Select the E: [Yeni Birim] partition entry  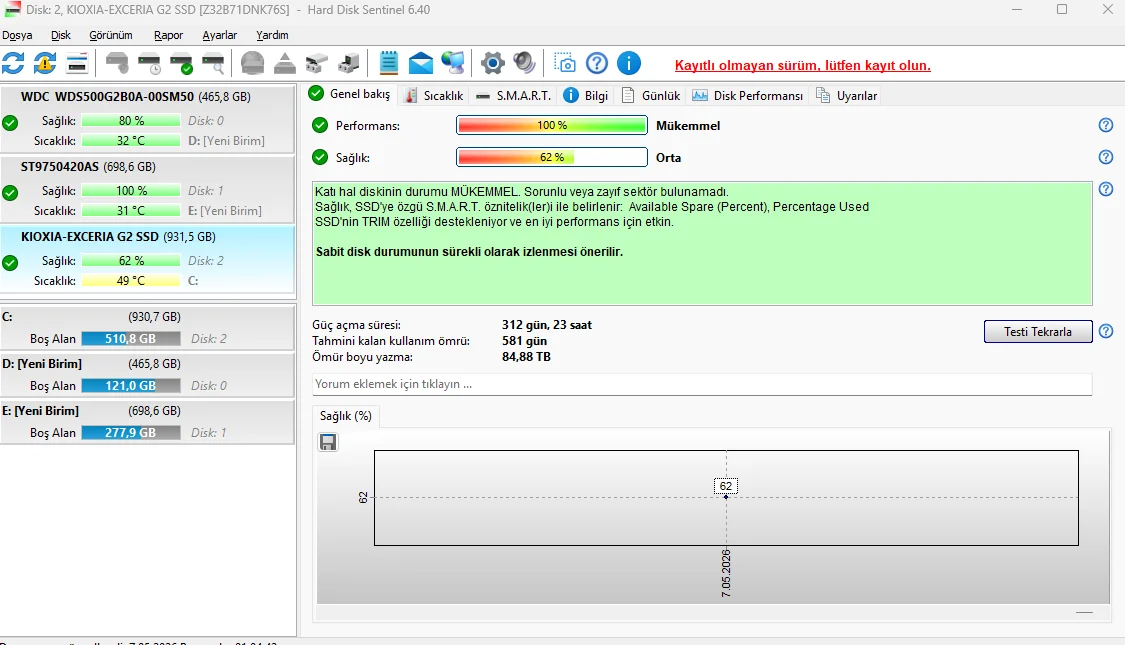(147, 421)
